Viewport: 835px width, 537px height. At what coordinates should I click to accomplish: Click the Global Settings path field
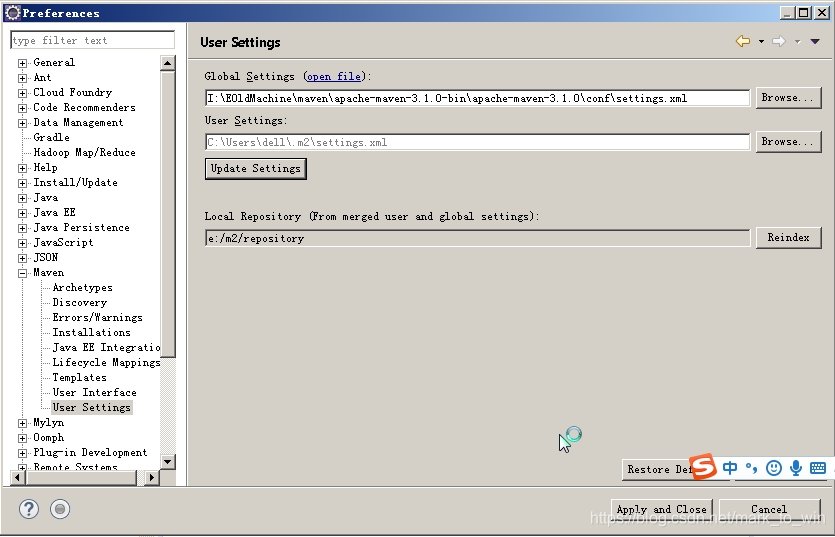[x=478, y=98]
